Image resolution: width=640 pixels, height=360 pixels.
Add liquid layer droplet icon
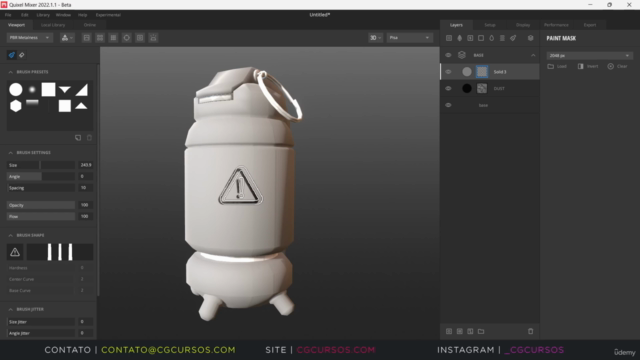491,38
